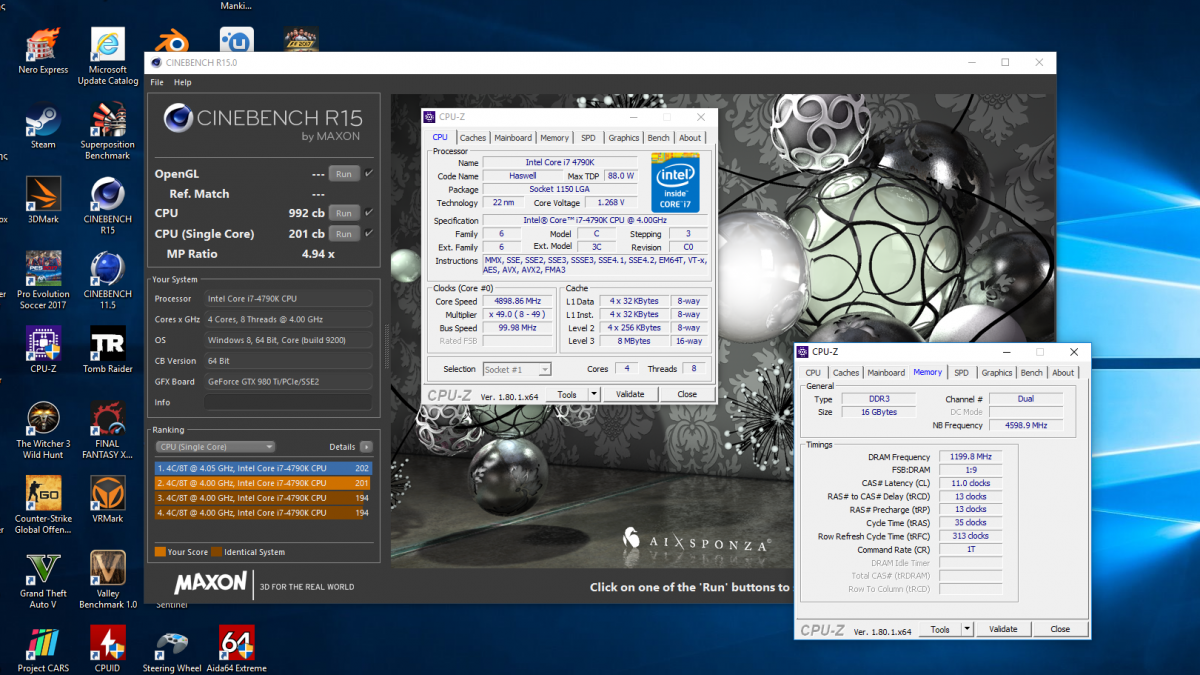Switch to SPD tab in CPU-Z processor window

tap(588, 138)
